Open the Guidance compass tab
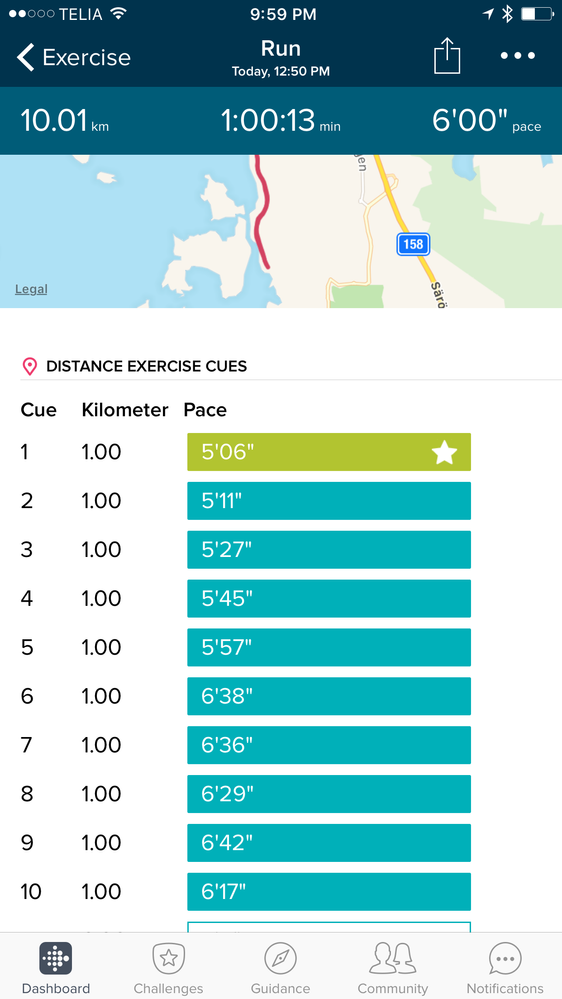 pos(280,968)
